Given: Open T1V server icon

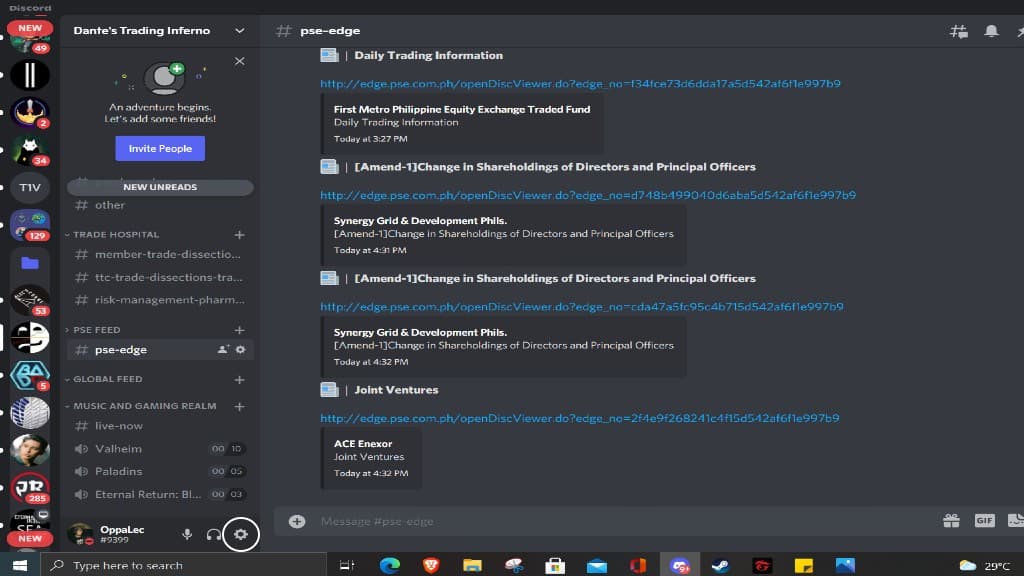Looking at the screenshot, I should click(29, 187).
